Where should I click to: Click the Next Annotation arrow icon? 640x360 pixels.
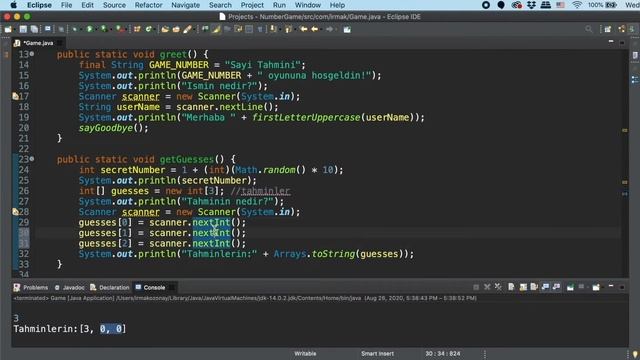click(x=273, y=29)
